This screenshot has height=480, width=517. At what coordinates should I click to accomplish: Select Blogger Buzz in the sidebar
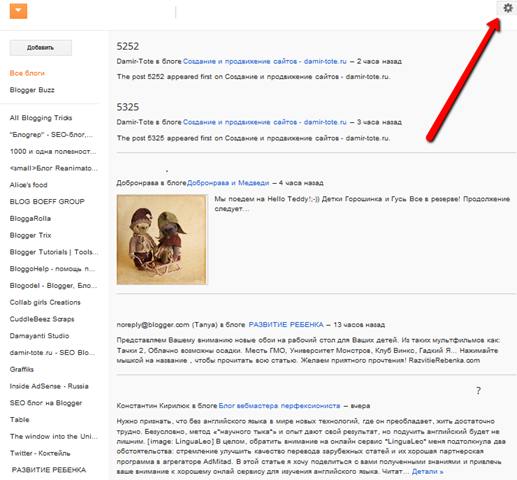click(32, 90)
